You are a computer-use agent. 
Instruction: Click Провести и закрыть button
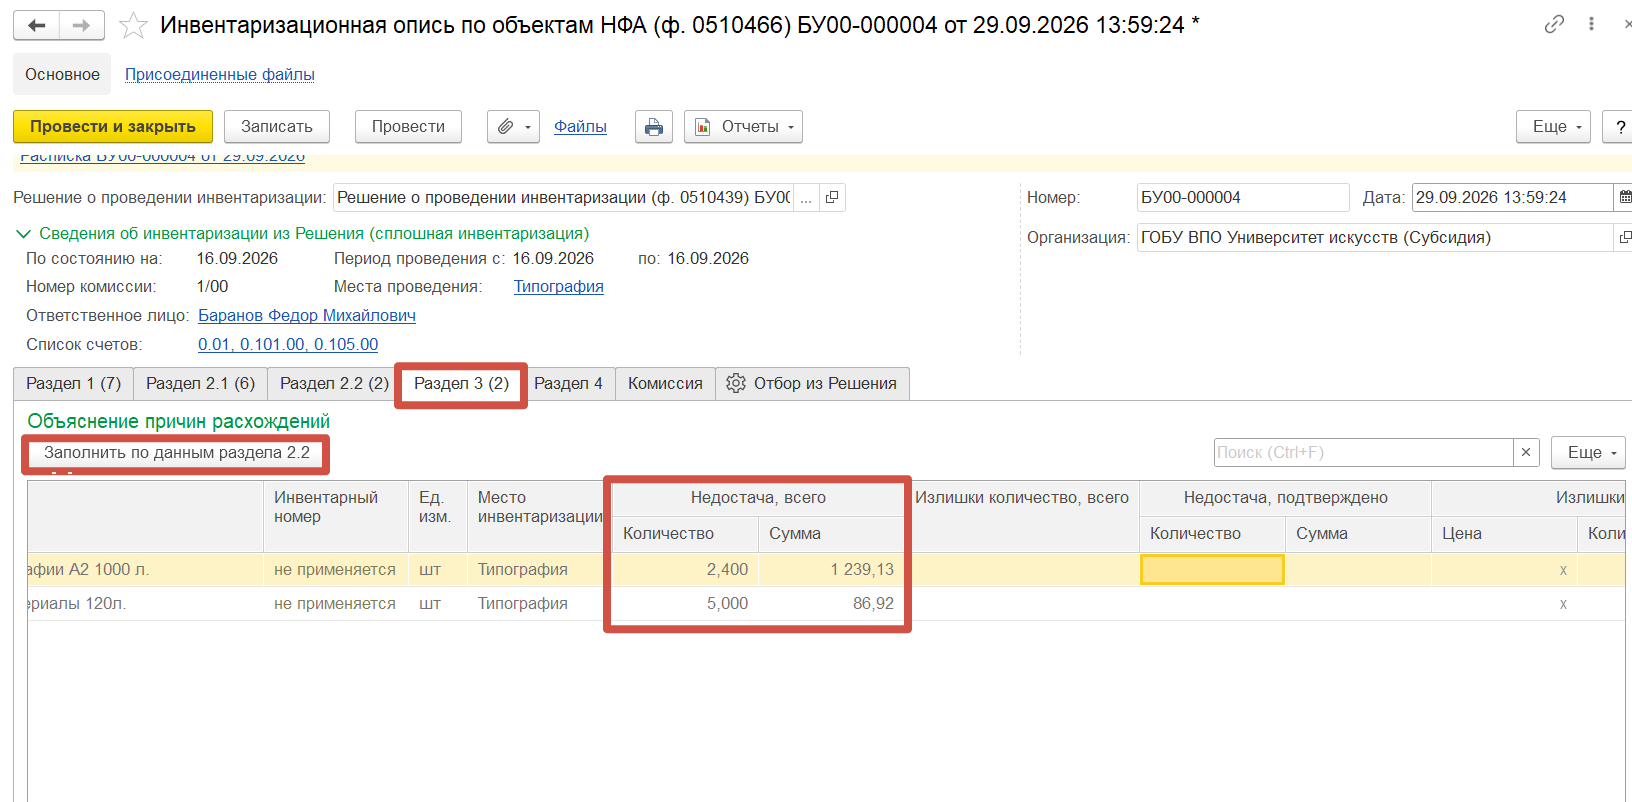coord(113,127)
